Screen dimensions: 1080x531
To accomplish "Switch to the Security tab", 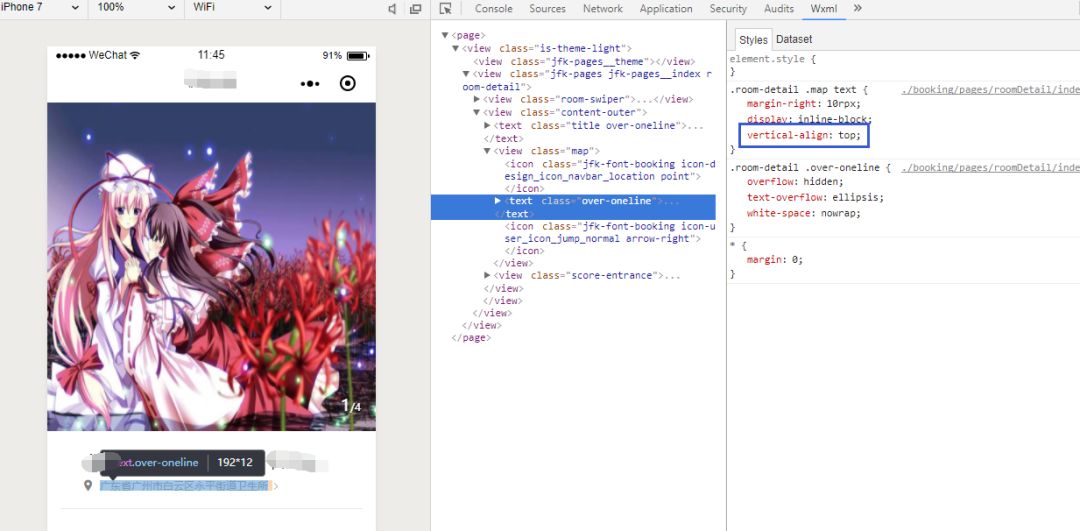I will point(728,9).
